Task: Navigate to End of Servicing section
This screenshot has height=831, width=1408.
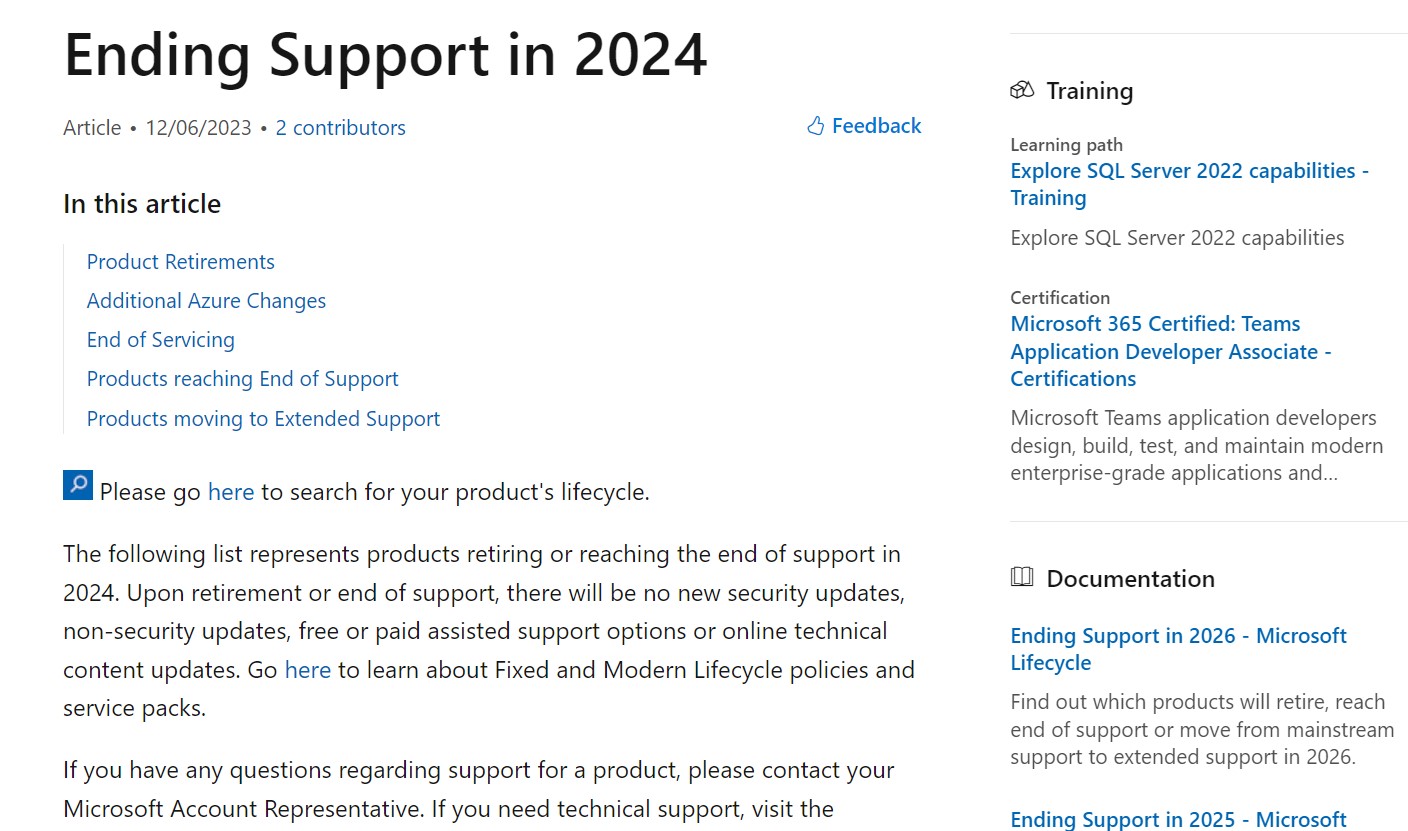Action: coord(160,340)
